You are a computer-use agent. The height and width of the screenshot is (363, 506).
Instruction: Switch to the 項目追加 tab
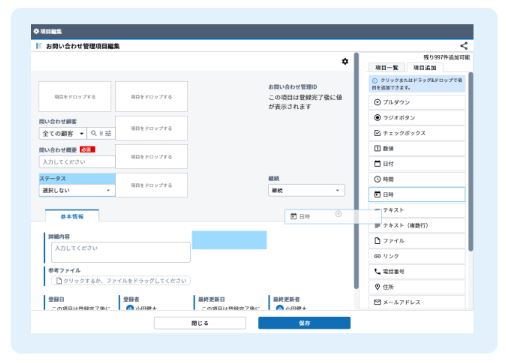[x=425, y=68]
